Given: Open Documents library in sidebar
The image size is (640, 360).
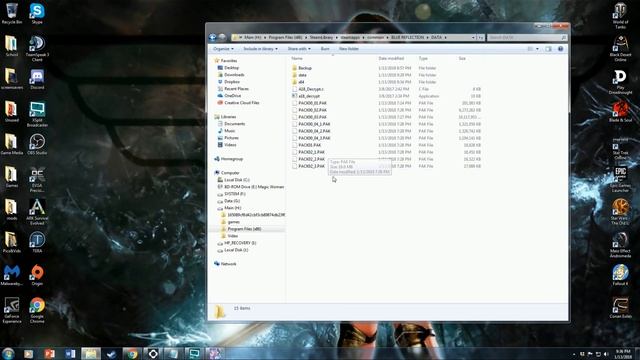Looking at the screenshot, I should point(235,124).
